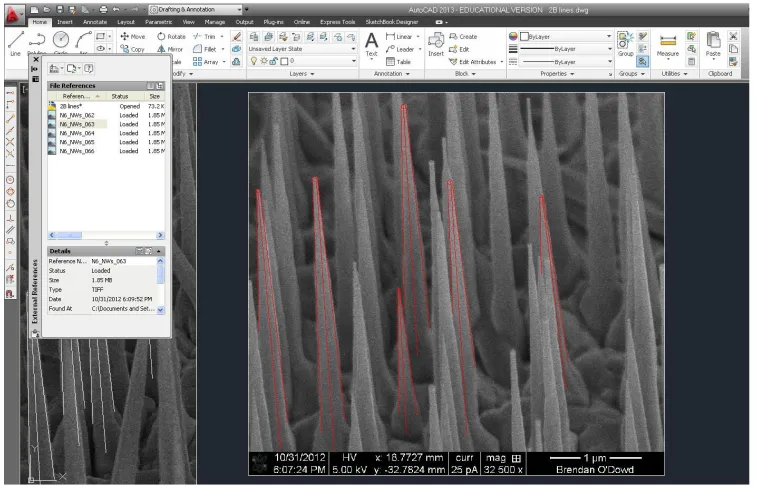Viewport: 758px width, 486px height.
Task: Click the Group objects icon
Action: [x=625, y=44]
